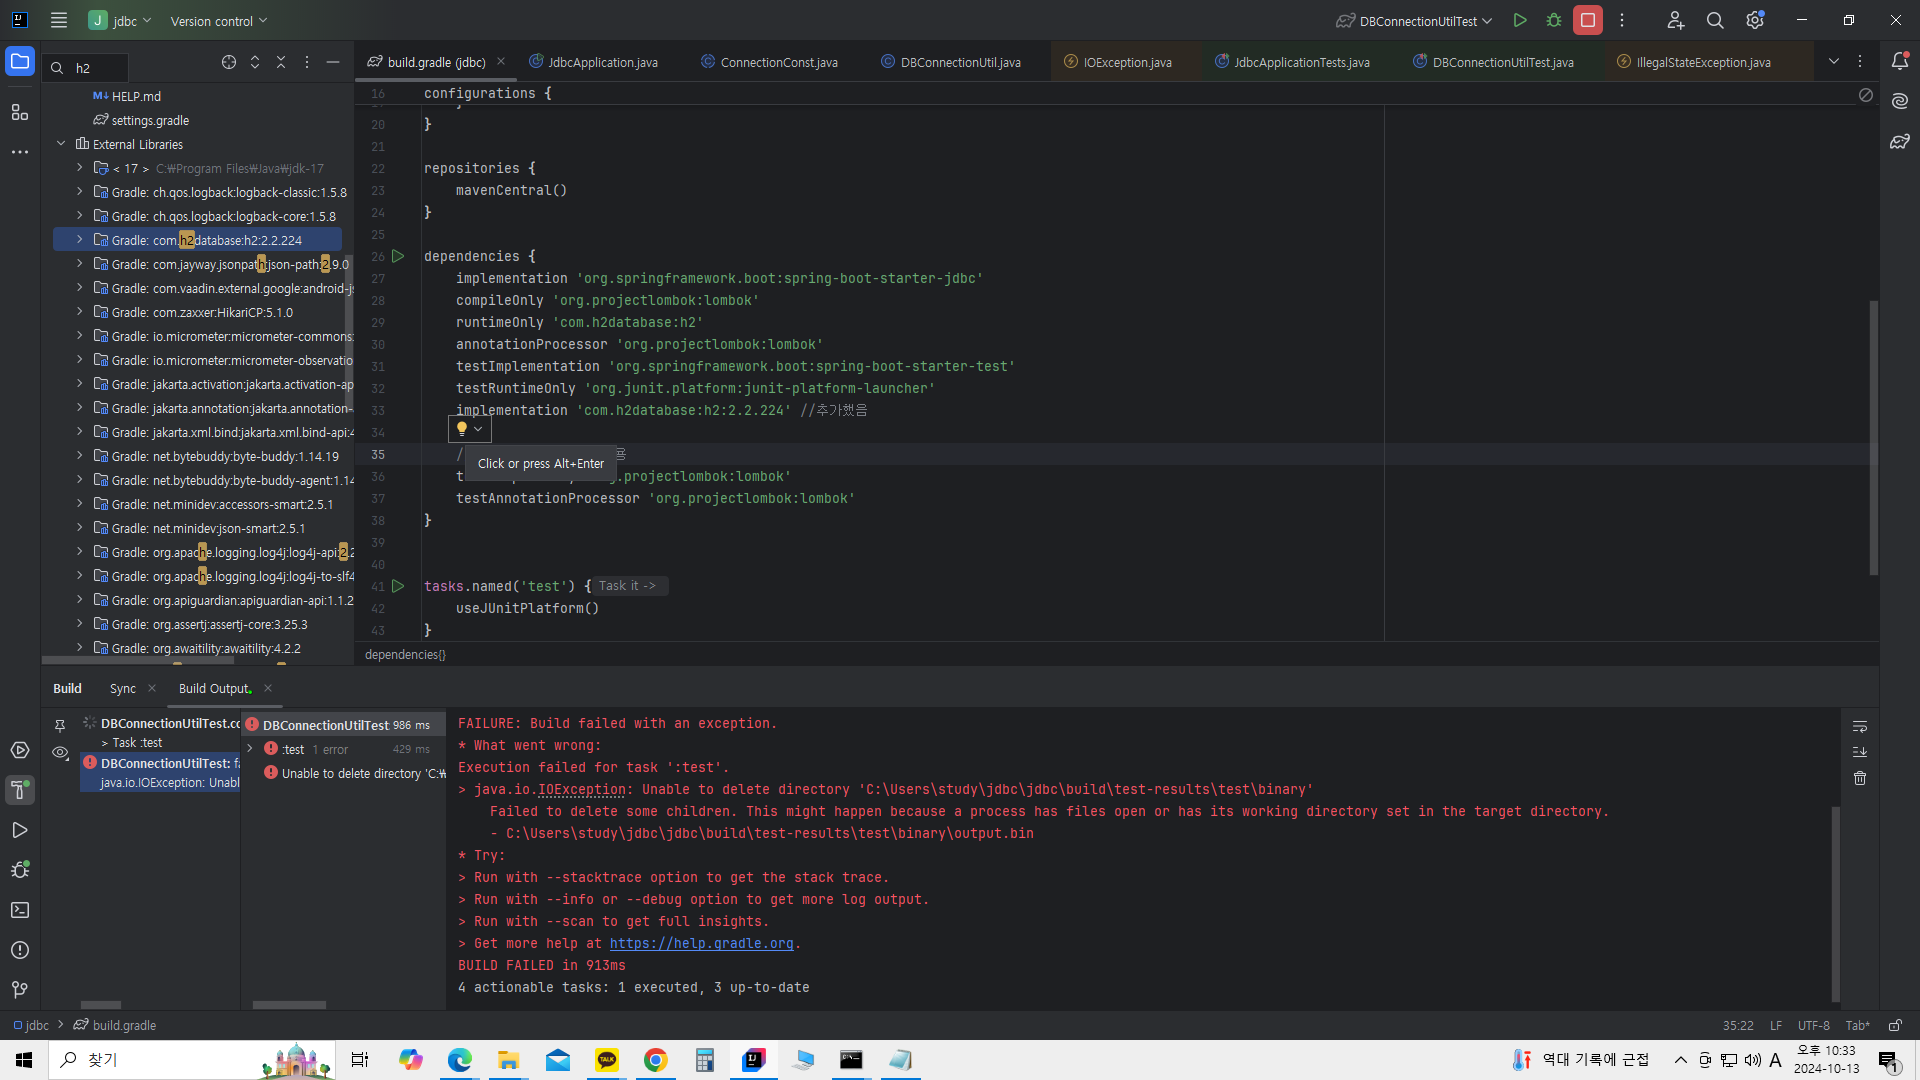
Task: Click jdbc breadcrumb in status bar
Action: pos(31,1026)
